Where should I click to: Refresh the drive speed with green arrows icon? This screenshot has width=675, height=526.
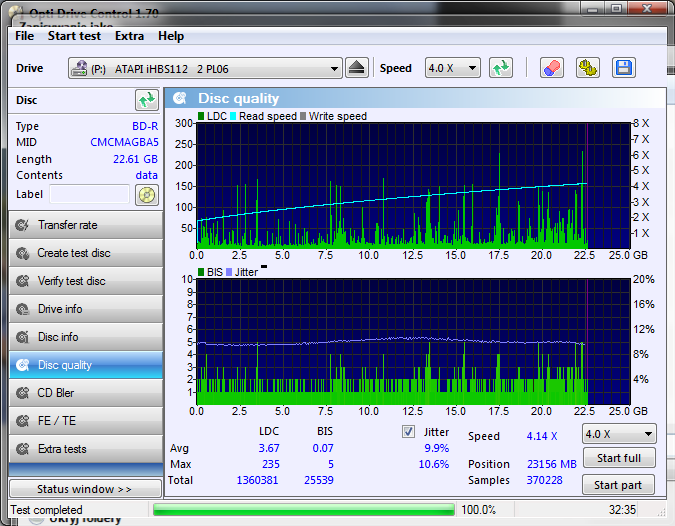[x=501, y=68]
